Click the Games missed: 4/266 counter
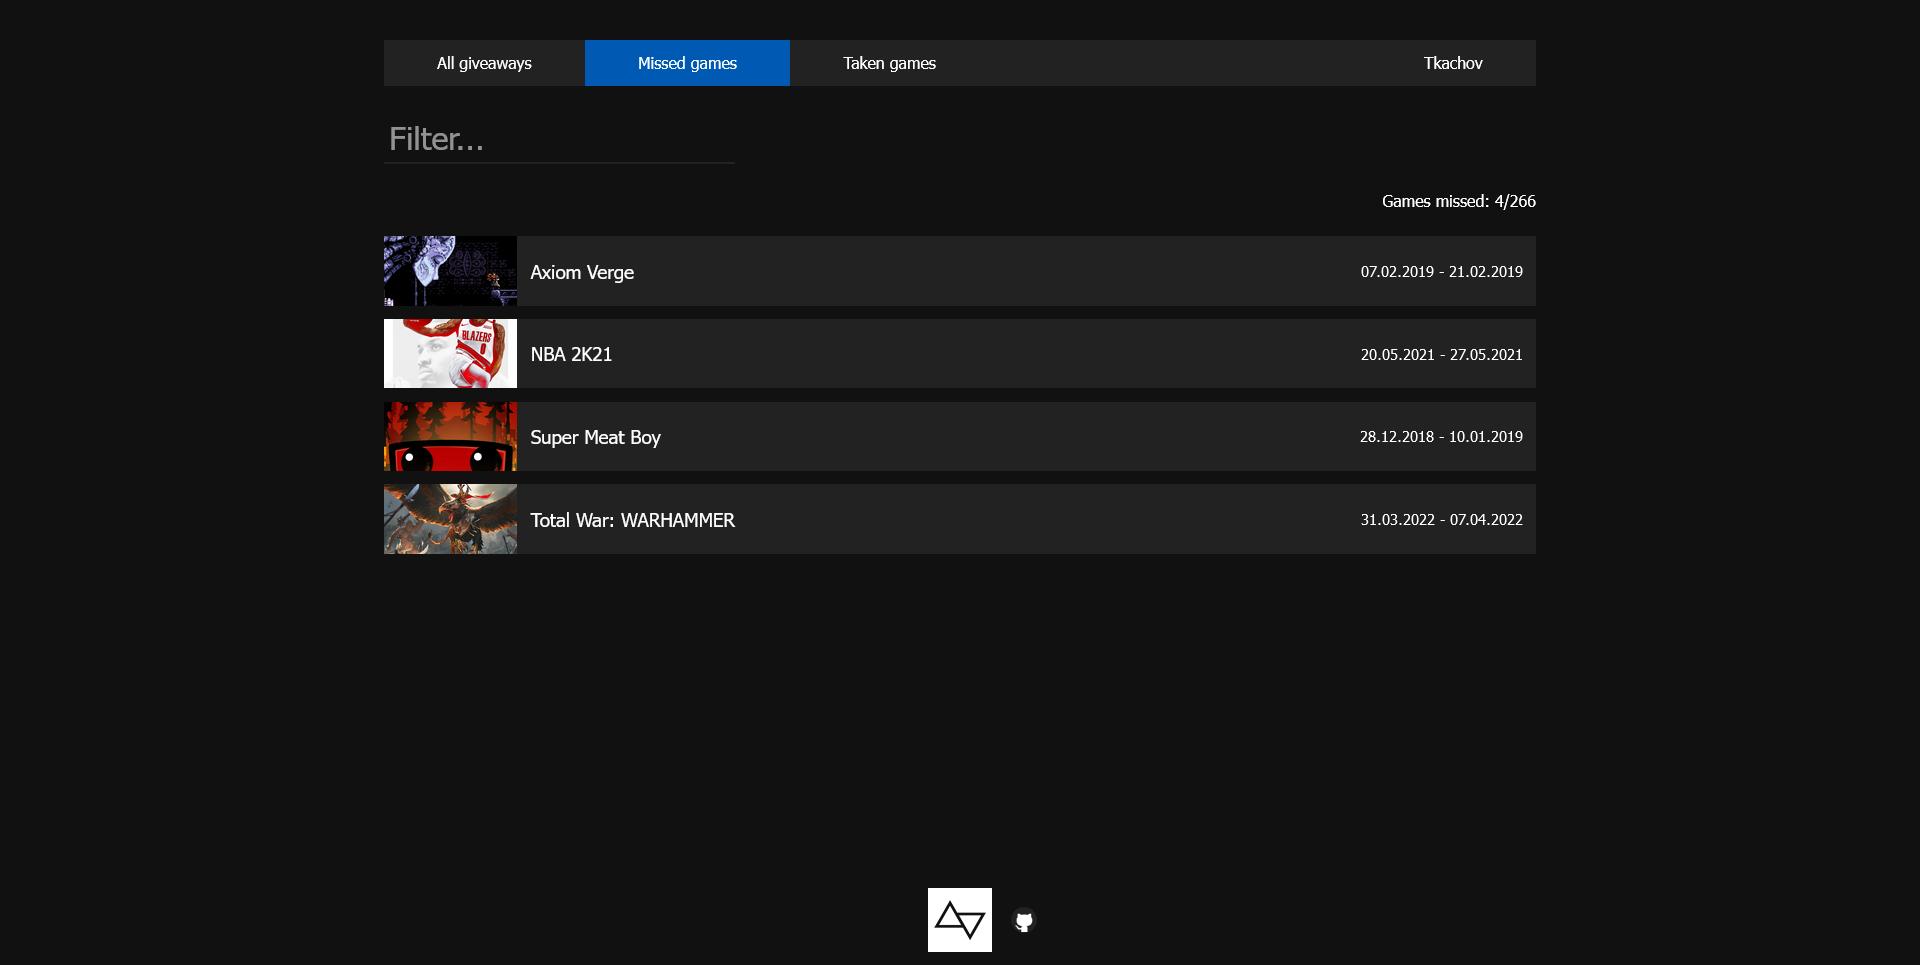This screenshot has width=1920, height=965. (x=1458, y=201)
